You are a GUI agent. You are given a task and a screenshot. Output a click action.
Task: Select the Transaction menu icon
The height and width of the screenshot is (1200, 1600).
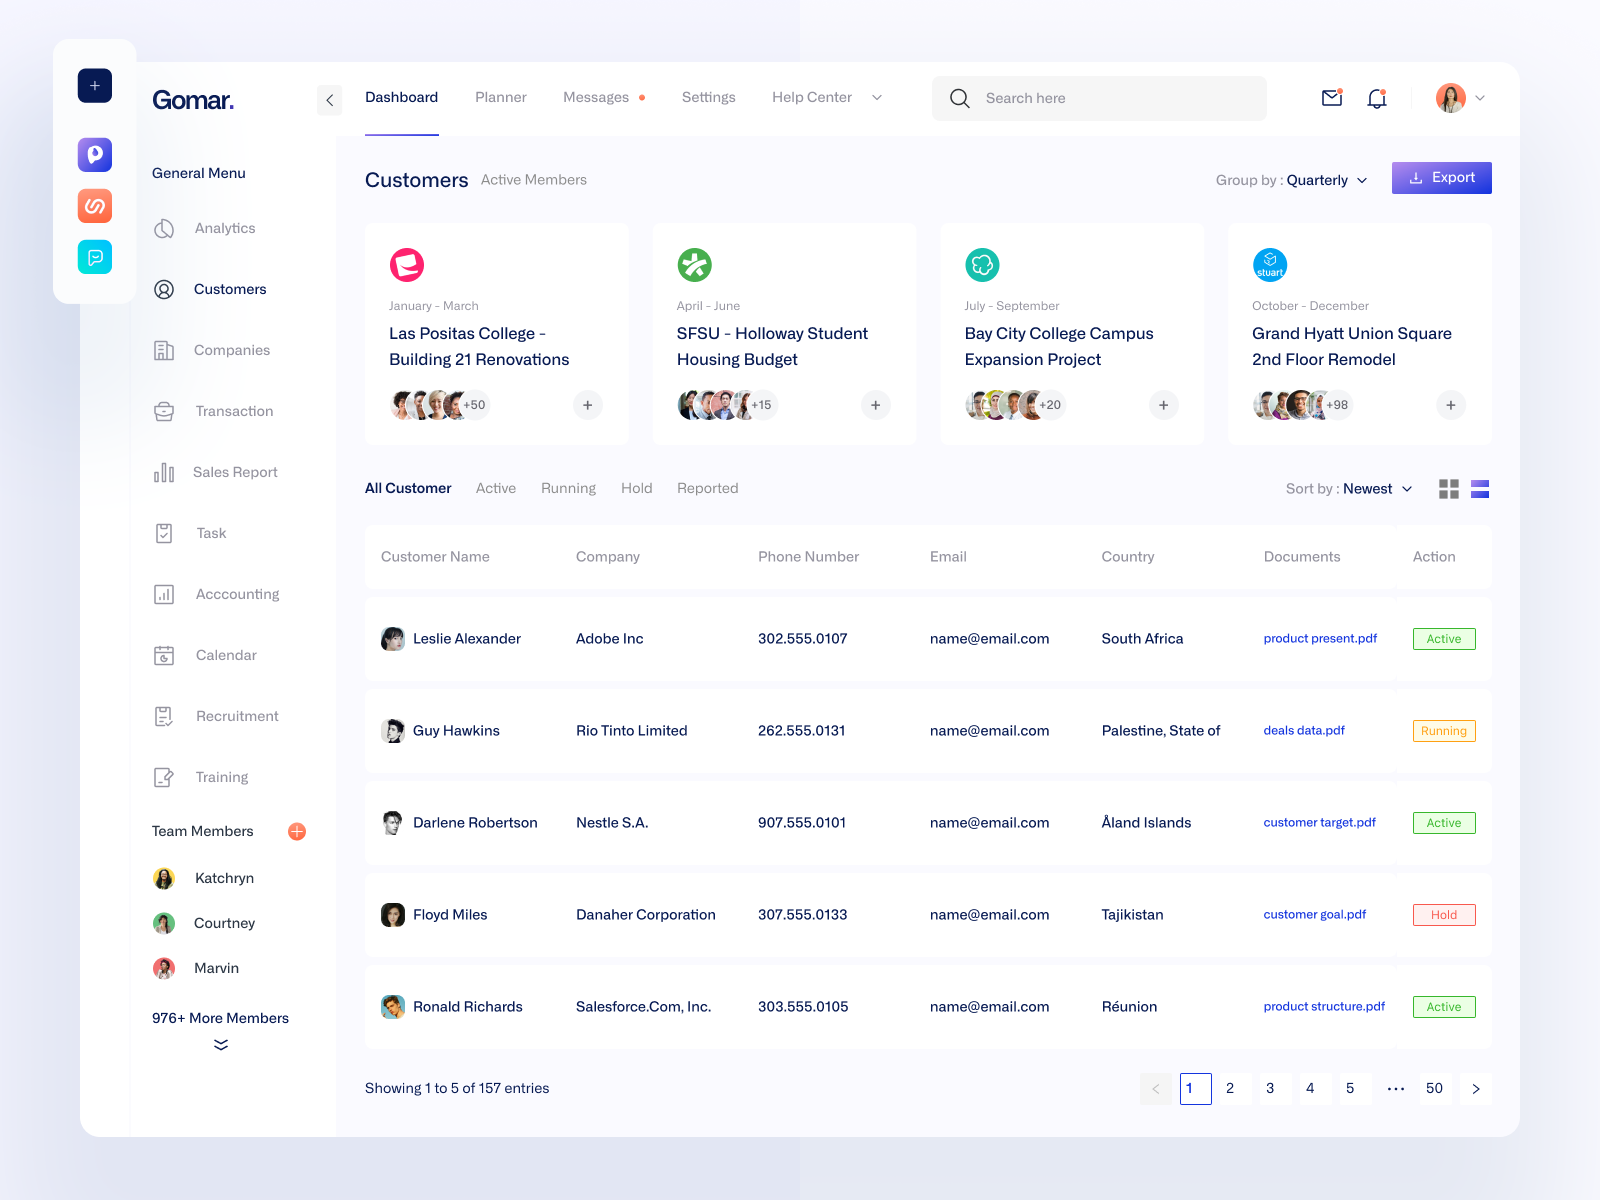[x=163, y=411]
